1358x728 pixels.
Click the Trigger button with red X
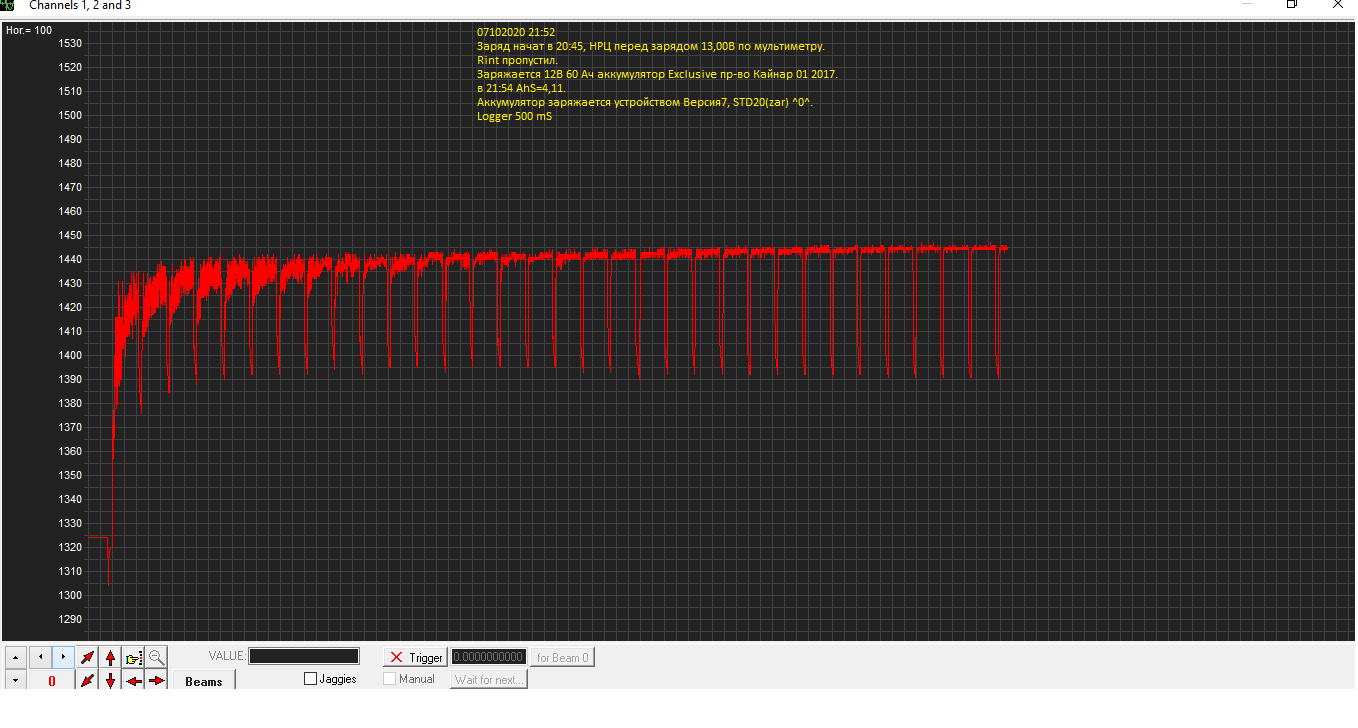415,657
